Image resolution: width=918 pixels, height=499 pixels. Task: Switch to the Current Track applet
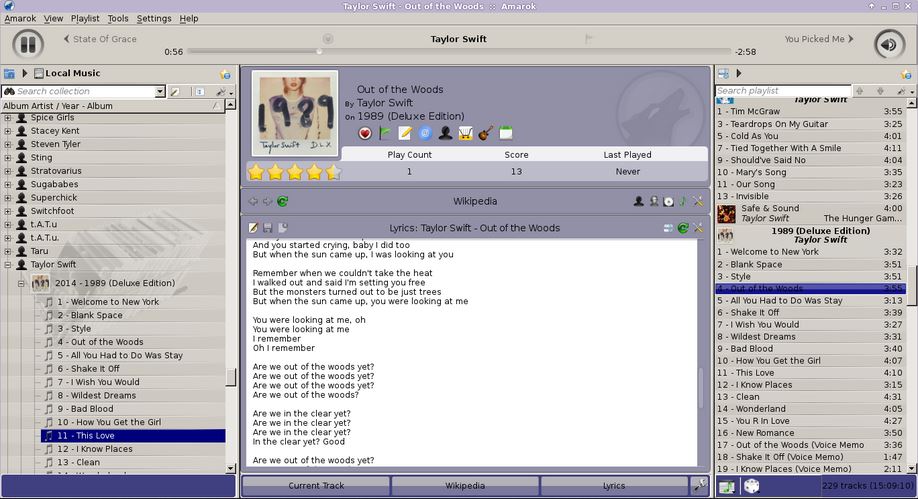[x=316, y=486]
